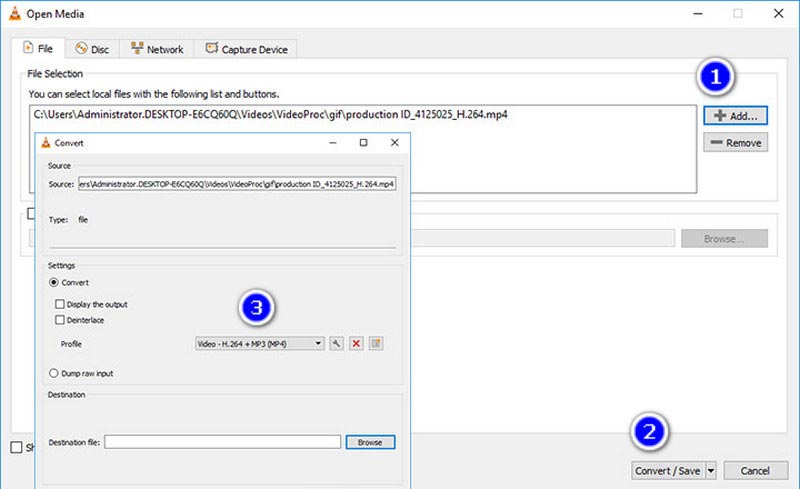800x489 pixels.
Task: Delete selected profile with the red X icon
Action: point(356,343)
